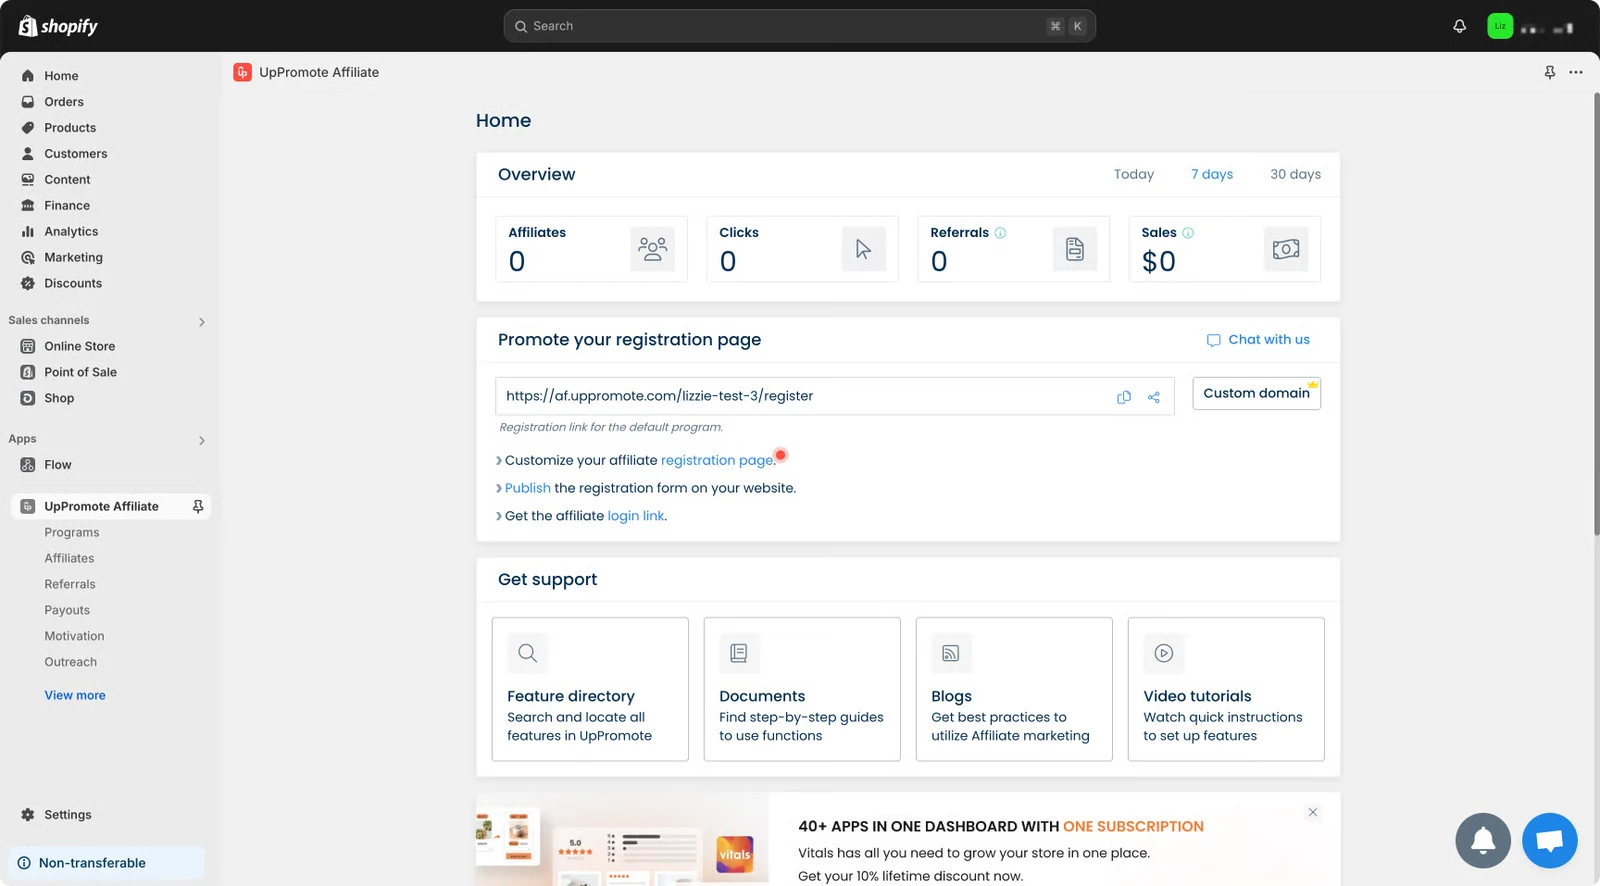Share the registration link
This screenshot has height=886, width=1600.
click(x=1154, y=397)
